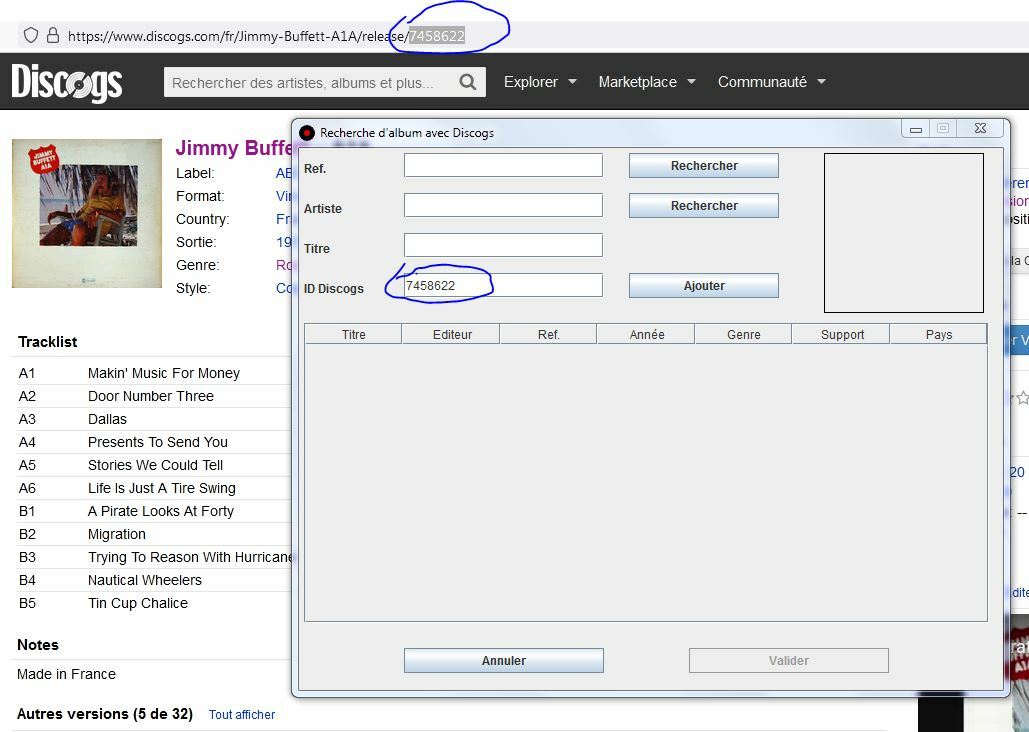Click the Genre column header
The height and width of the screenshot is (732, 1029).
[x=744, y=334]
